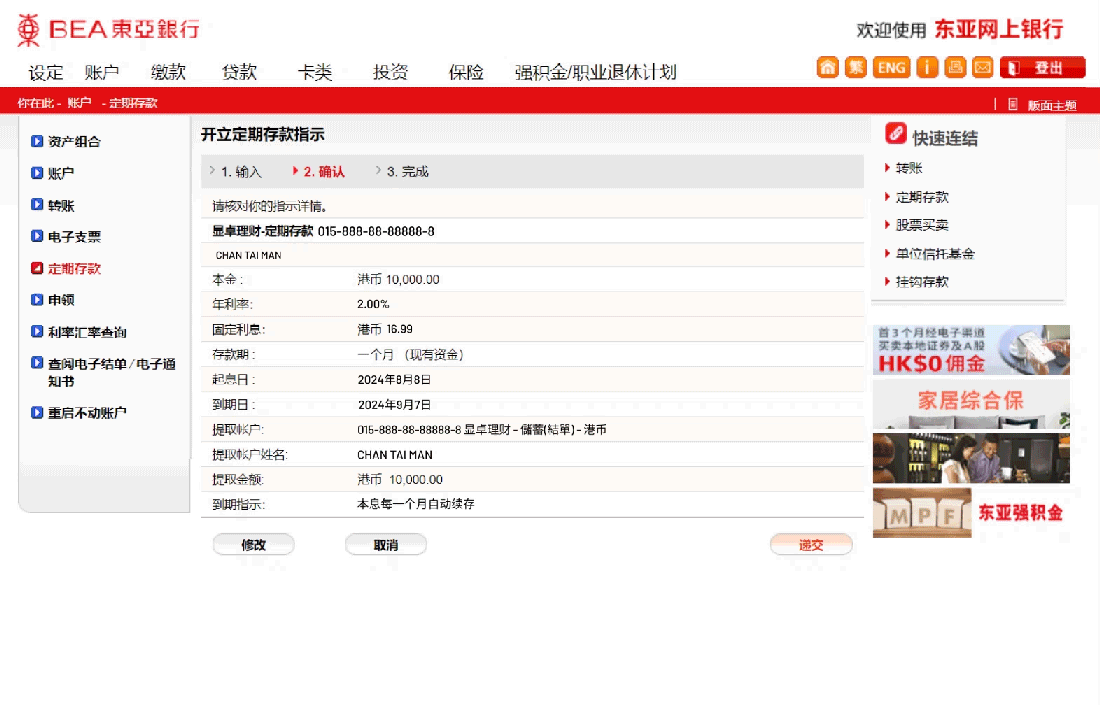1100x705 pixels.
Task: Open quick link 单位信托基金
Action: tap(935, 254)
